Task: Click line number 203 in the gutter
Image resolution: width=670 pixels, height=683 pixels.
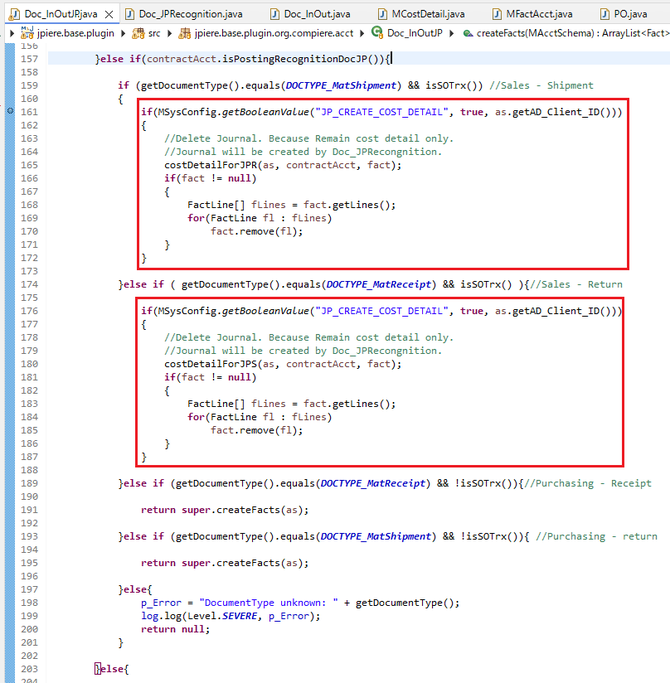Action: pos(29,669)
